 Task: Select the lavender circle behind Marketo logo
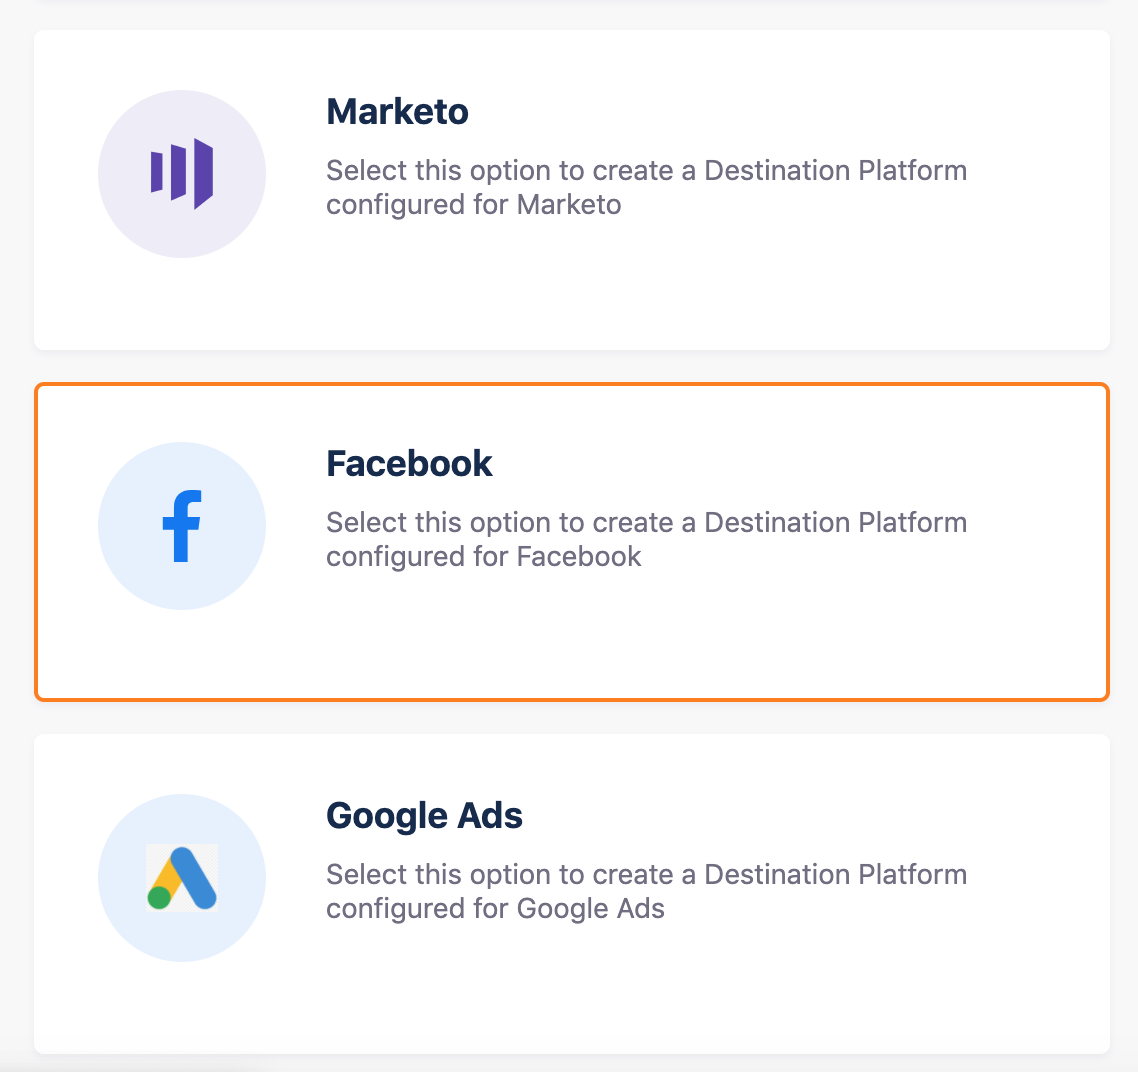click(x=182, y=174)
